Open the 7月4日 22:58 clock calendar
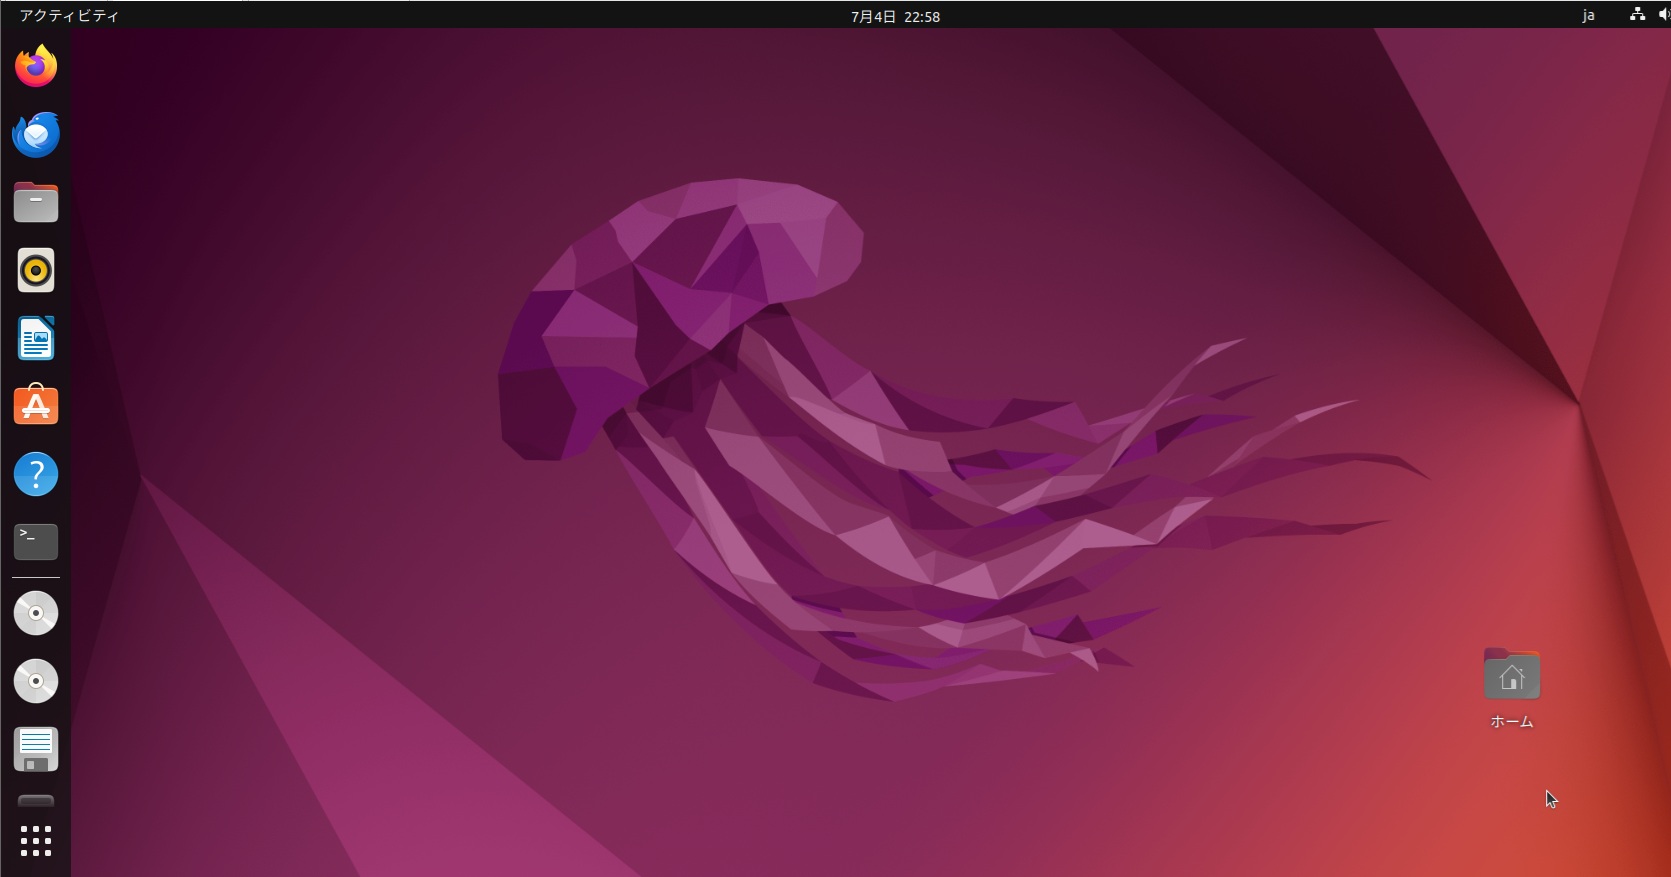 pos(895,16)
